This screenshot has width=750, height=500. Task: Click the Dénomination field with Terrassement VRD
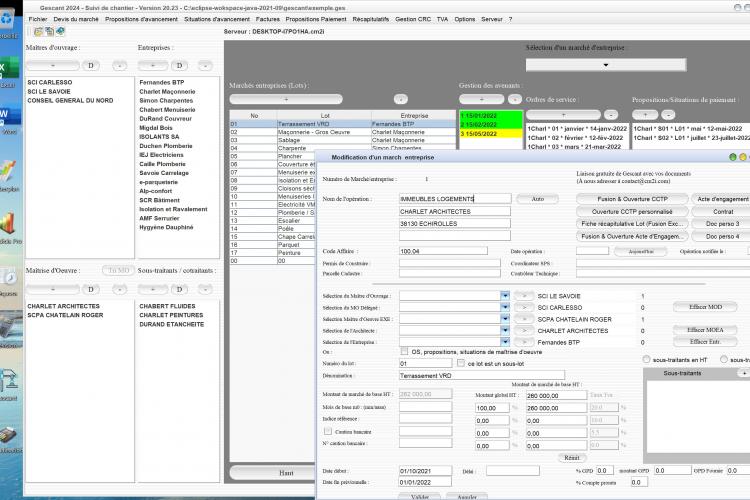[x=482, y=376]
